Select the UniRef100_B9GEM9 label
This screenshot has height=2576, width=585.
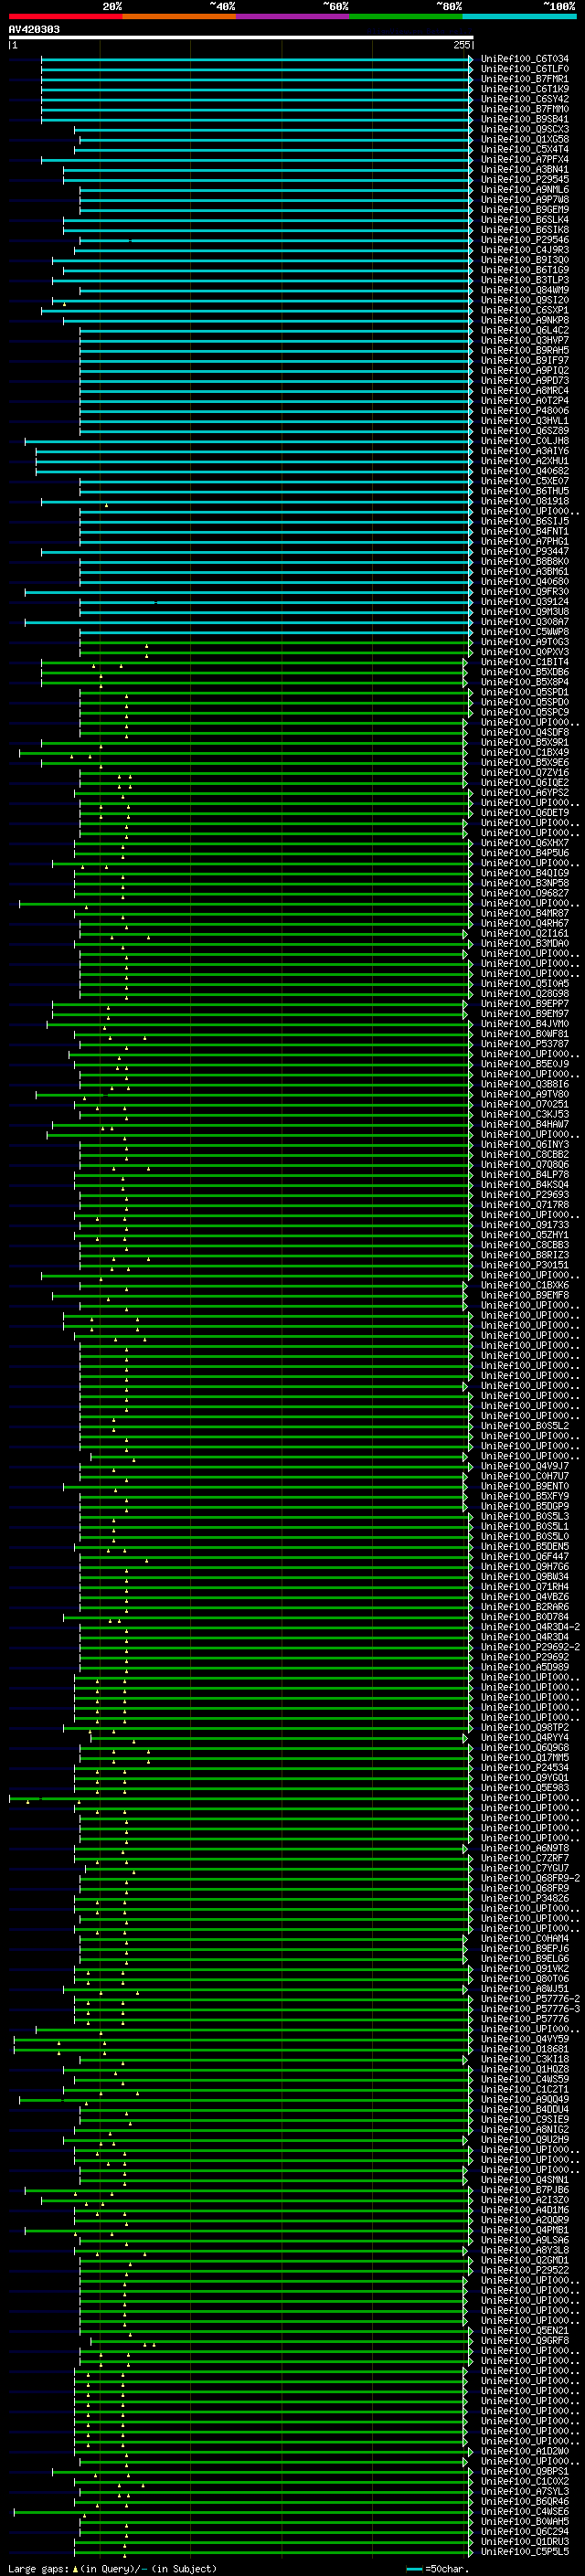[x=524, y=210]
